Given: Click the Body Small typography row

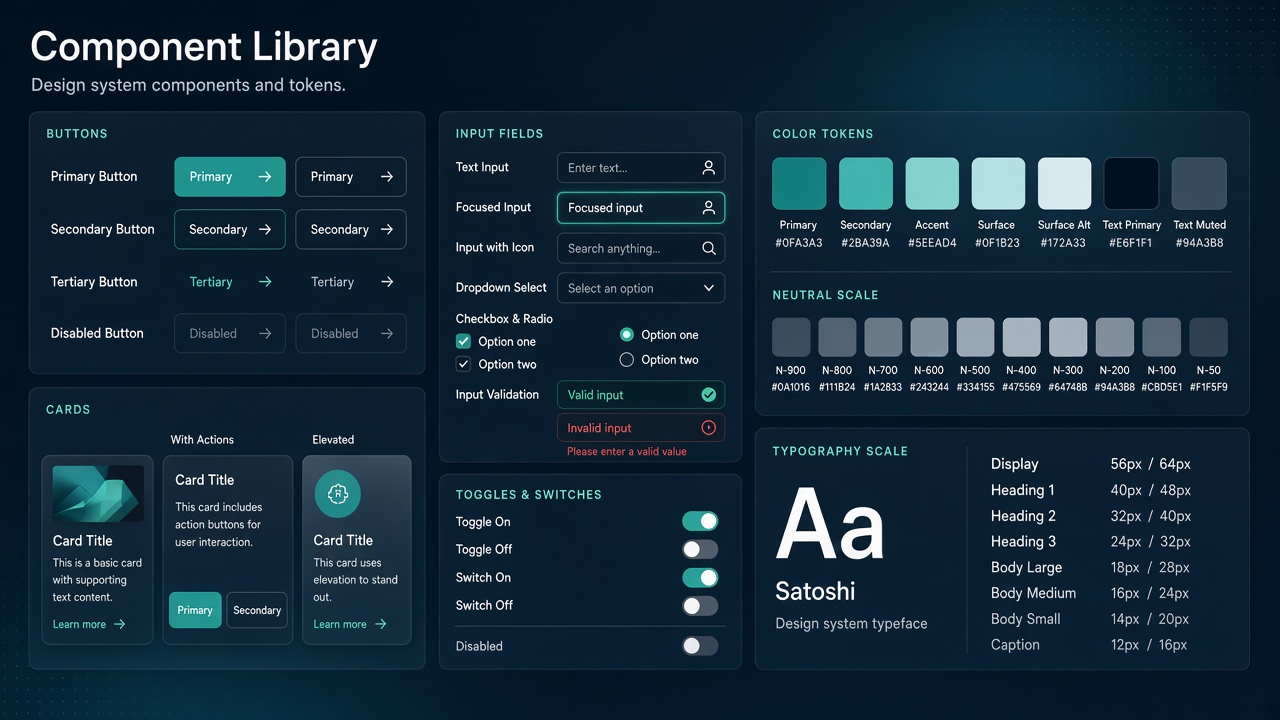Looking at the screenshot, I should coord(1091,619).
